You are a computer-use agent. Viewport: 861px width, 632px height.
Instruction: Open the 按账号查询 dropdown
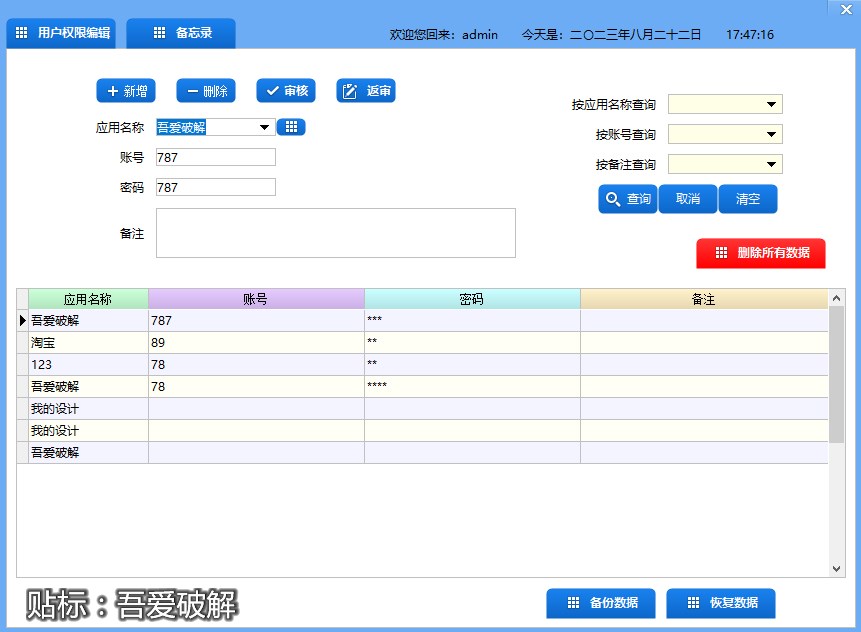point(772,133)
